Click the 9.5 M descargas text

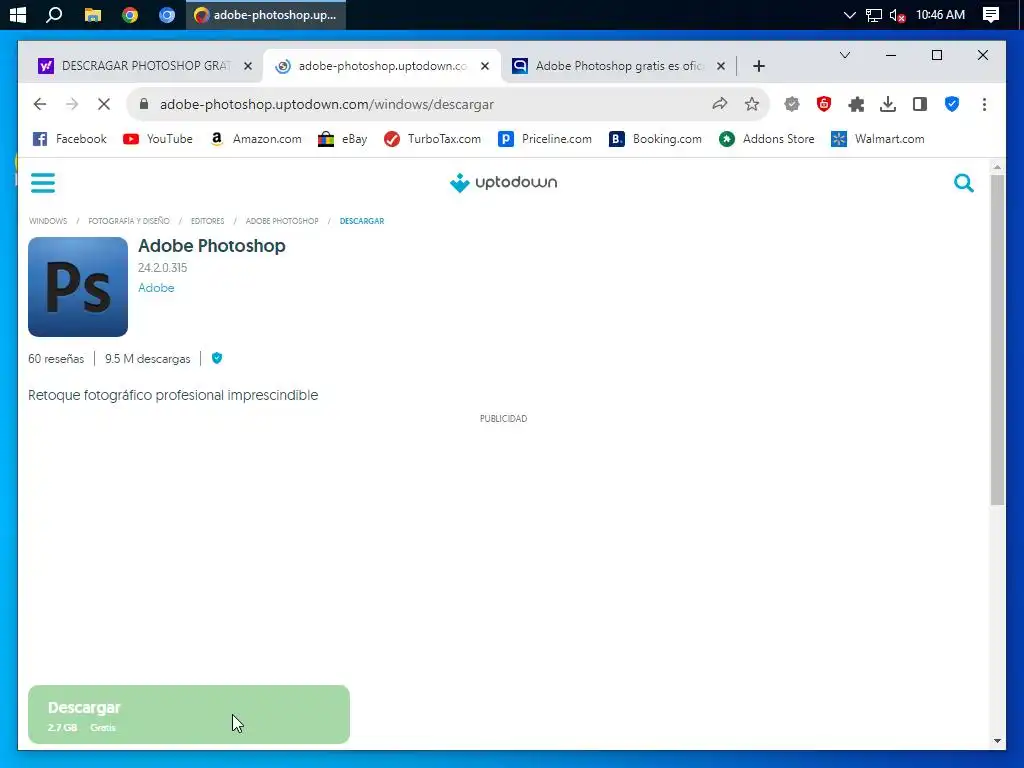[148, 359]
